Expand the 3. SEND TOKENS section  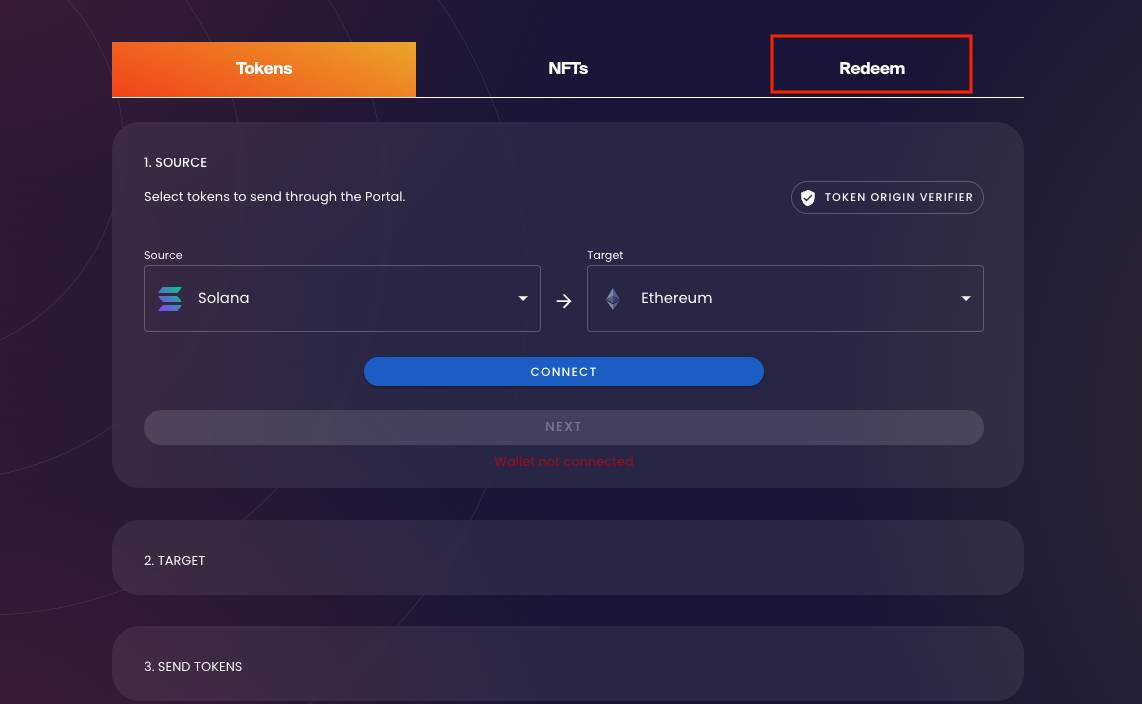[568, 663]
